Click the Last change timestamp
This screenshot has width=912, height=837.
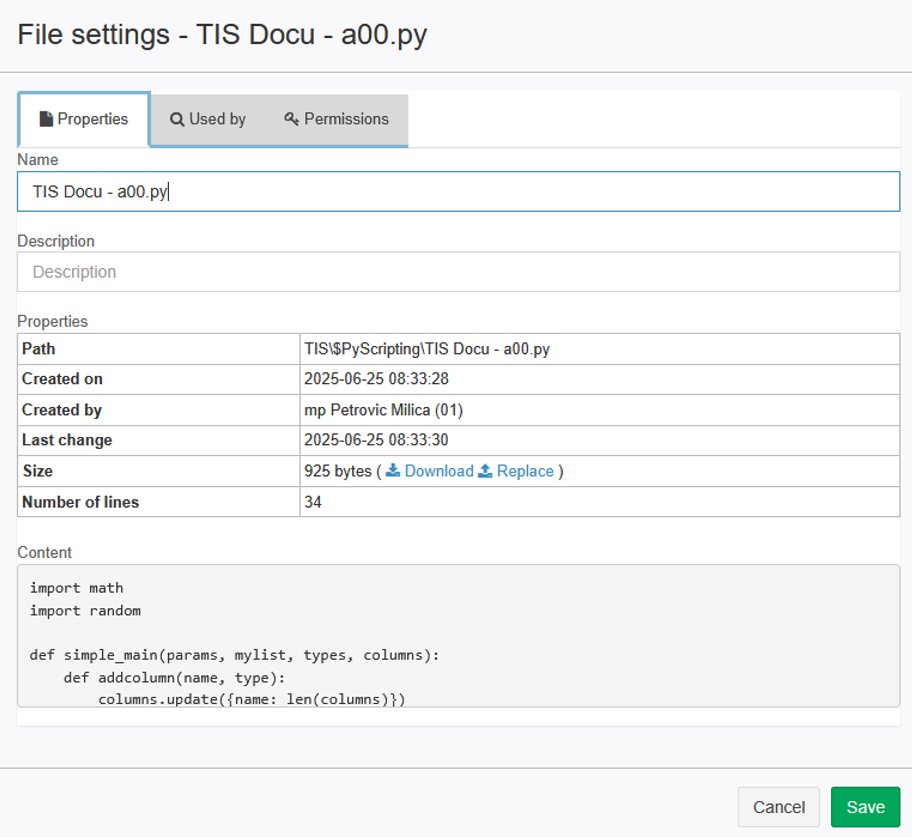point(376,440)
